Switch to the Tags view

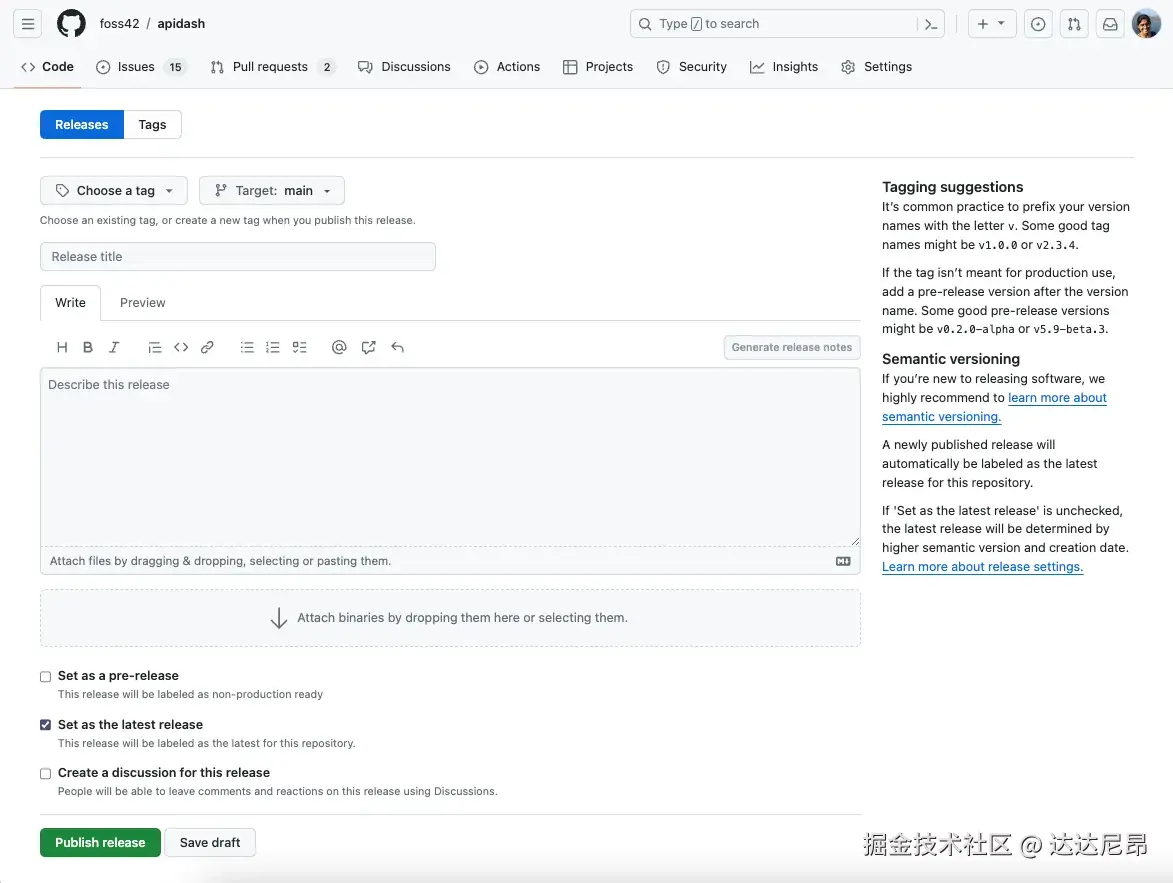[153, 124]
